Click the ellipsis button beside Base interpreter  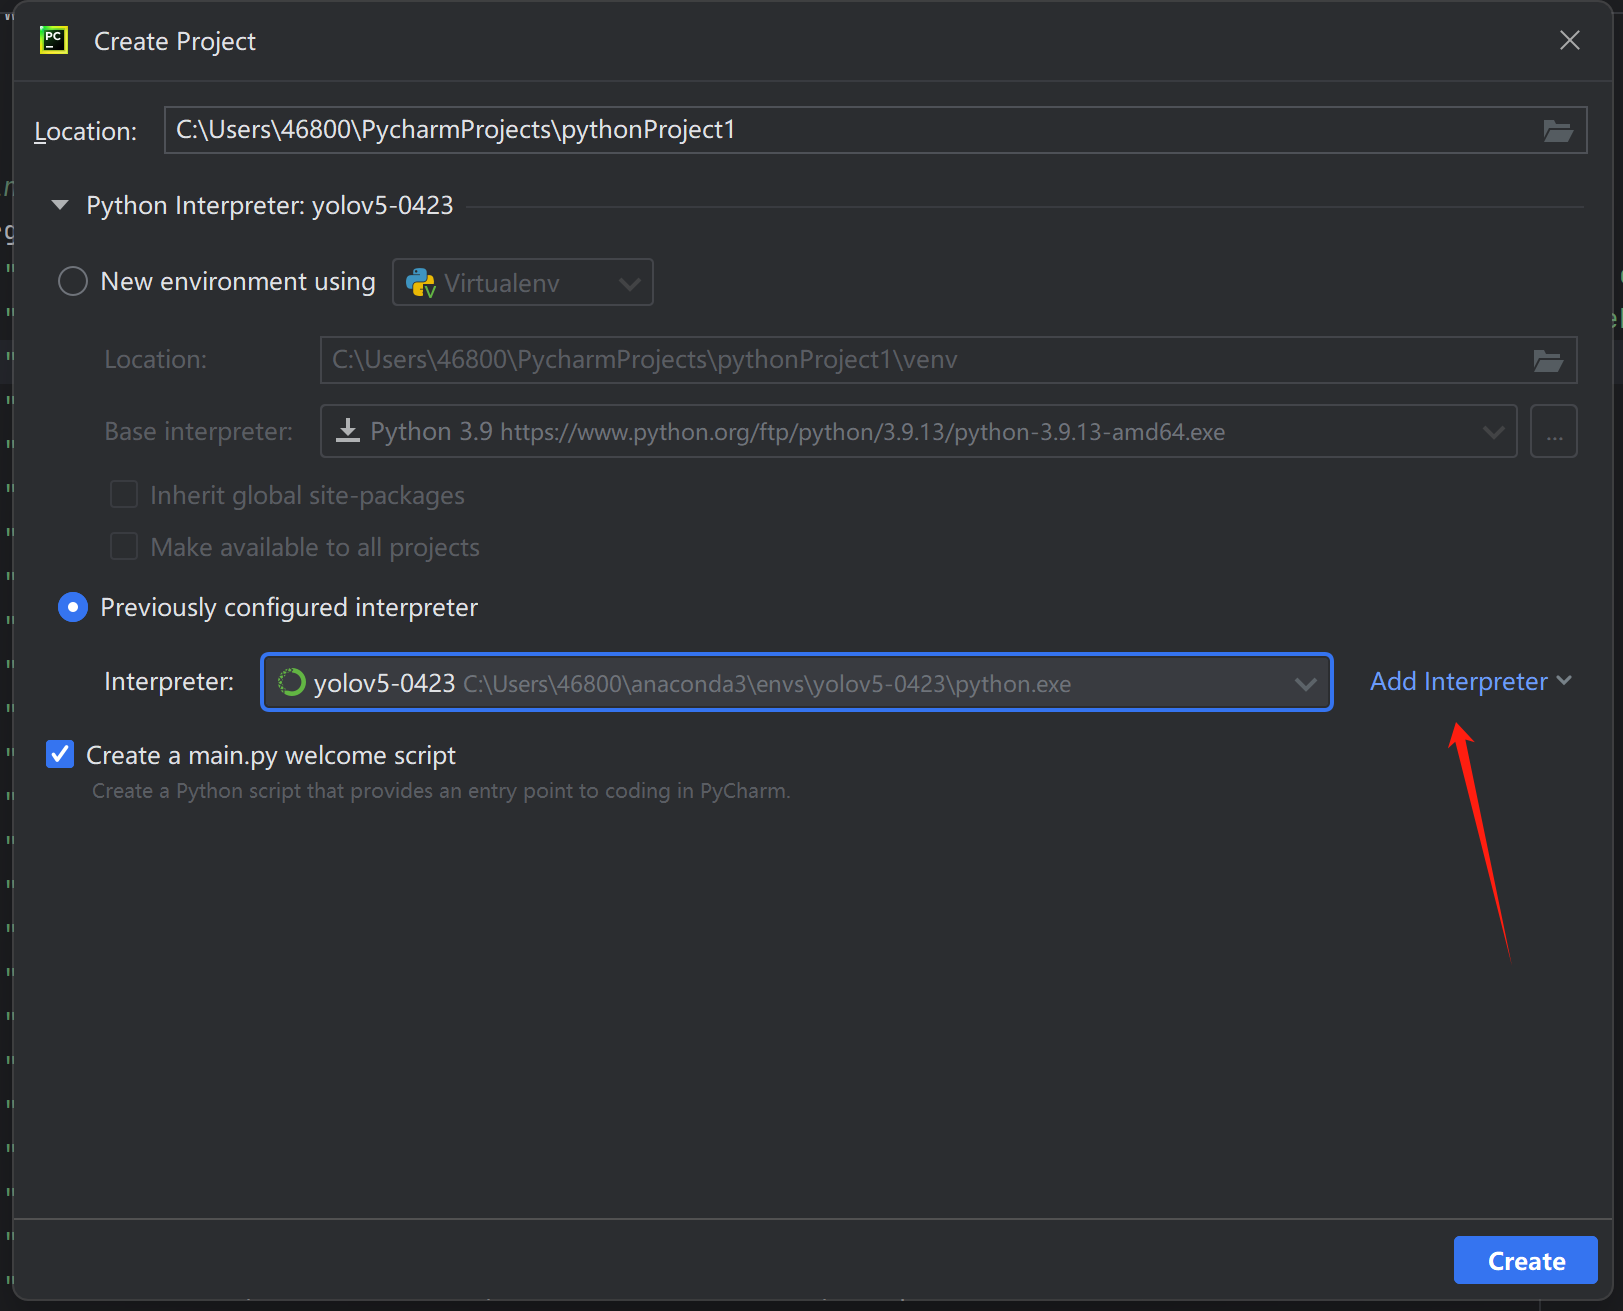pyautogui.click(x=1553, y=432)
